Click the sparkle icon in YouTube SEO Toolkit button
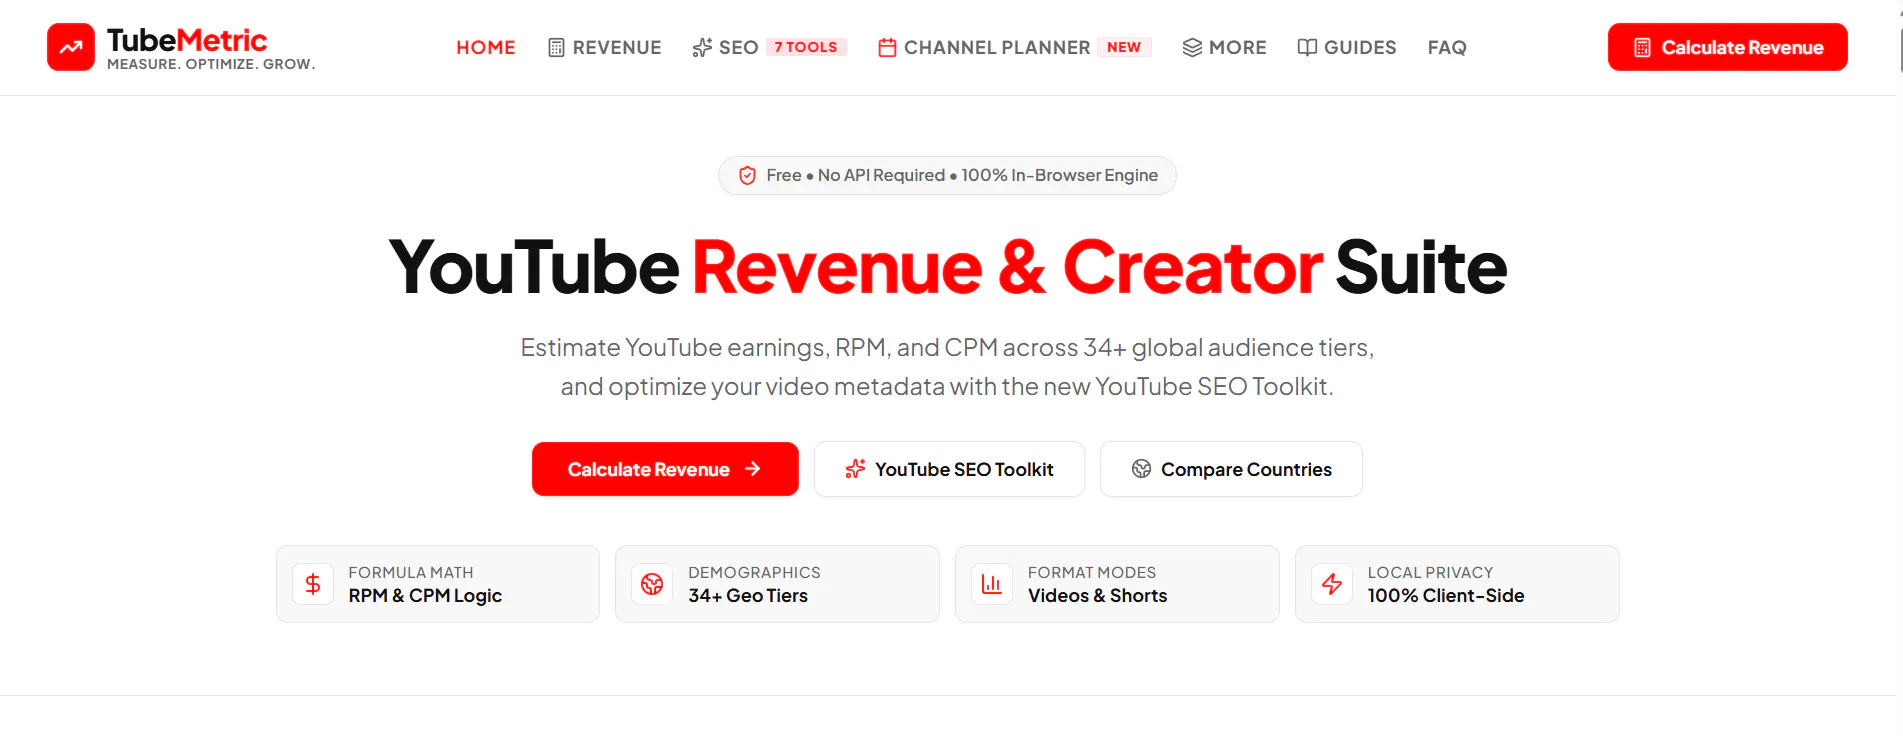The image size is (1903, 736). coord(855,469)
